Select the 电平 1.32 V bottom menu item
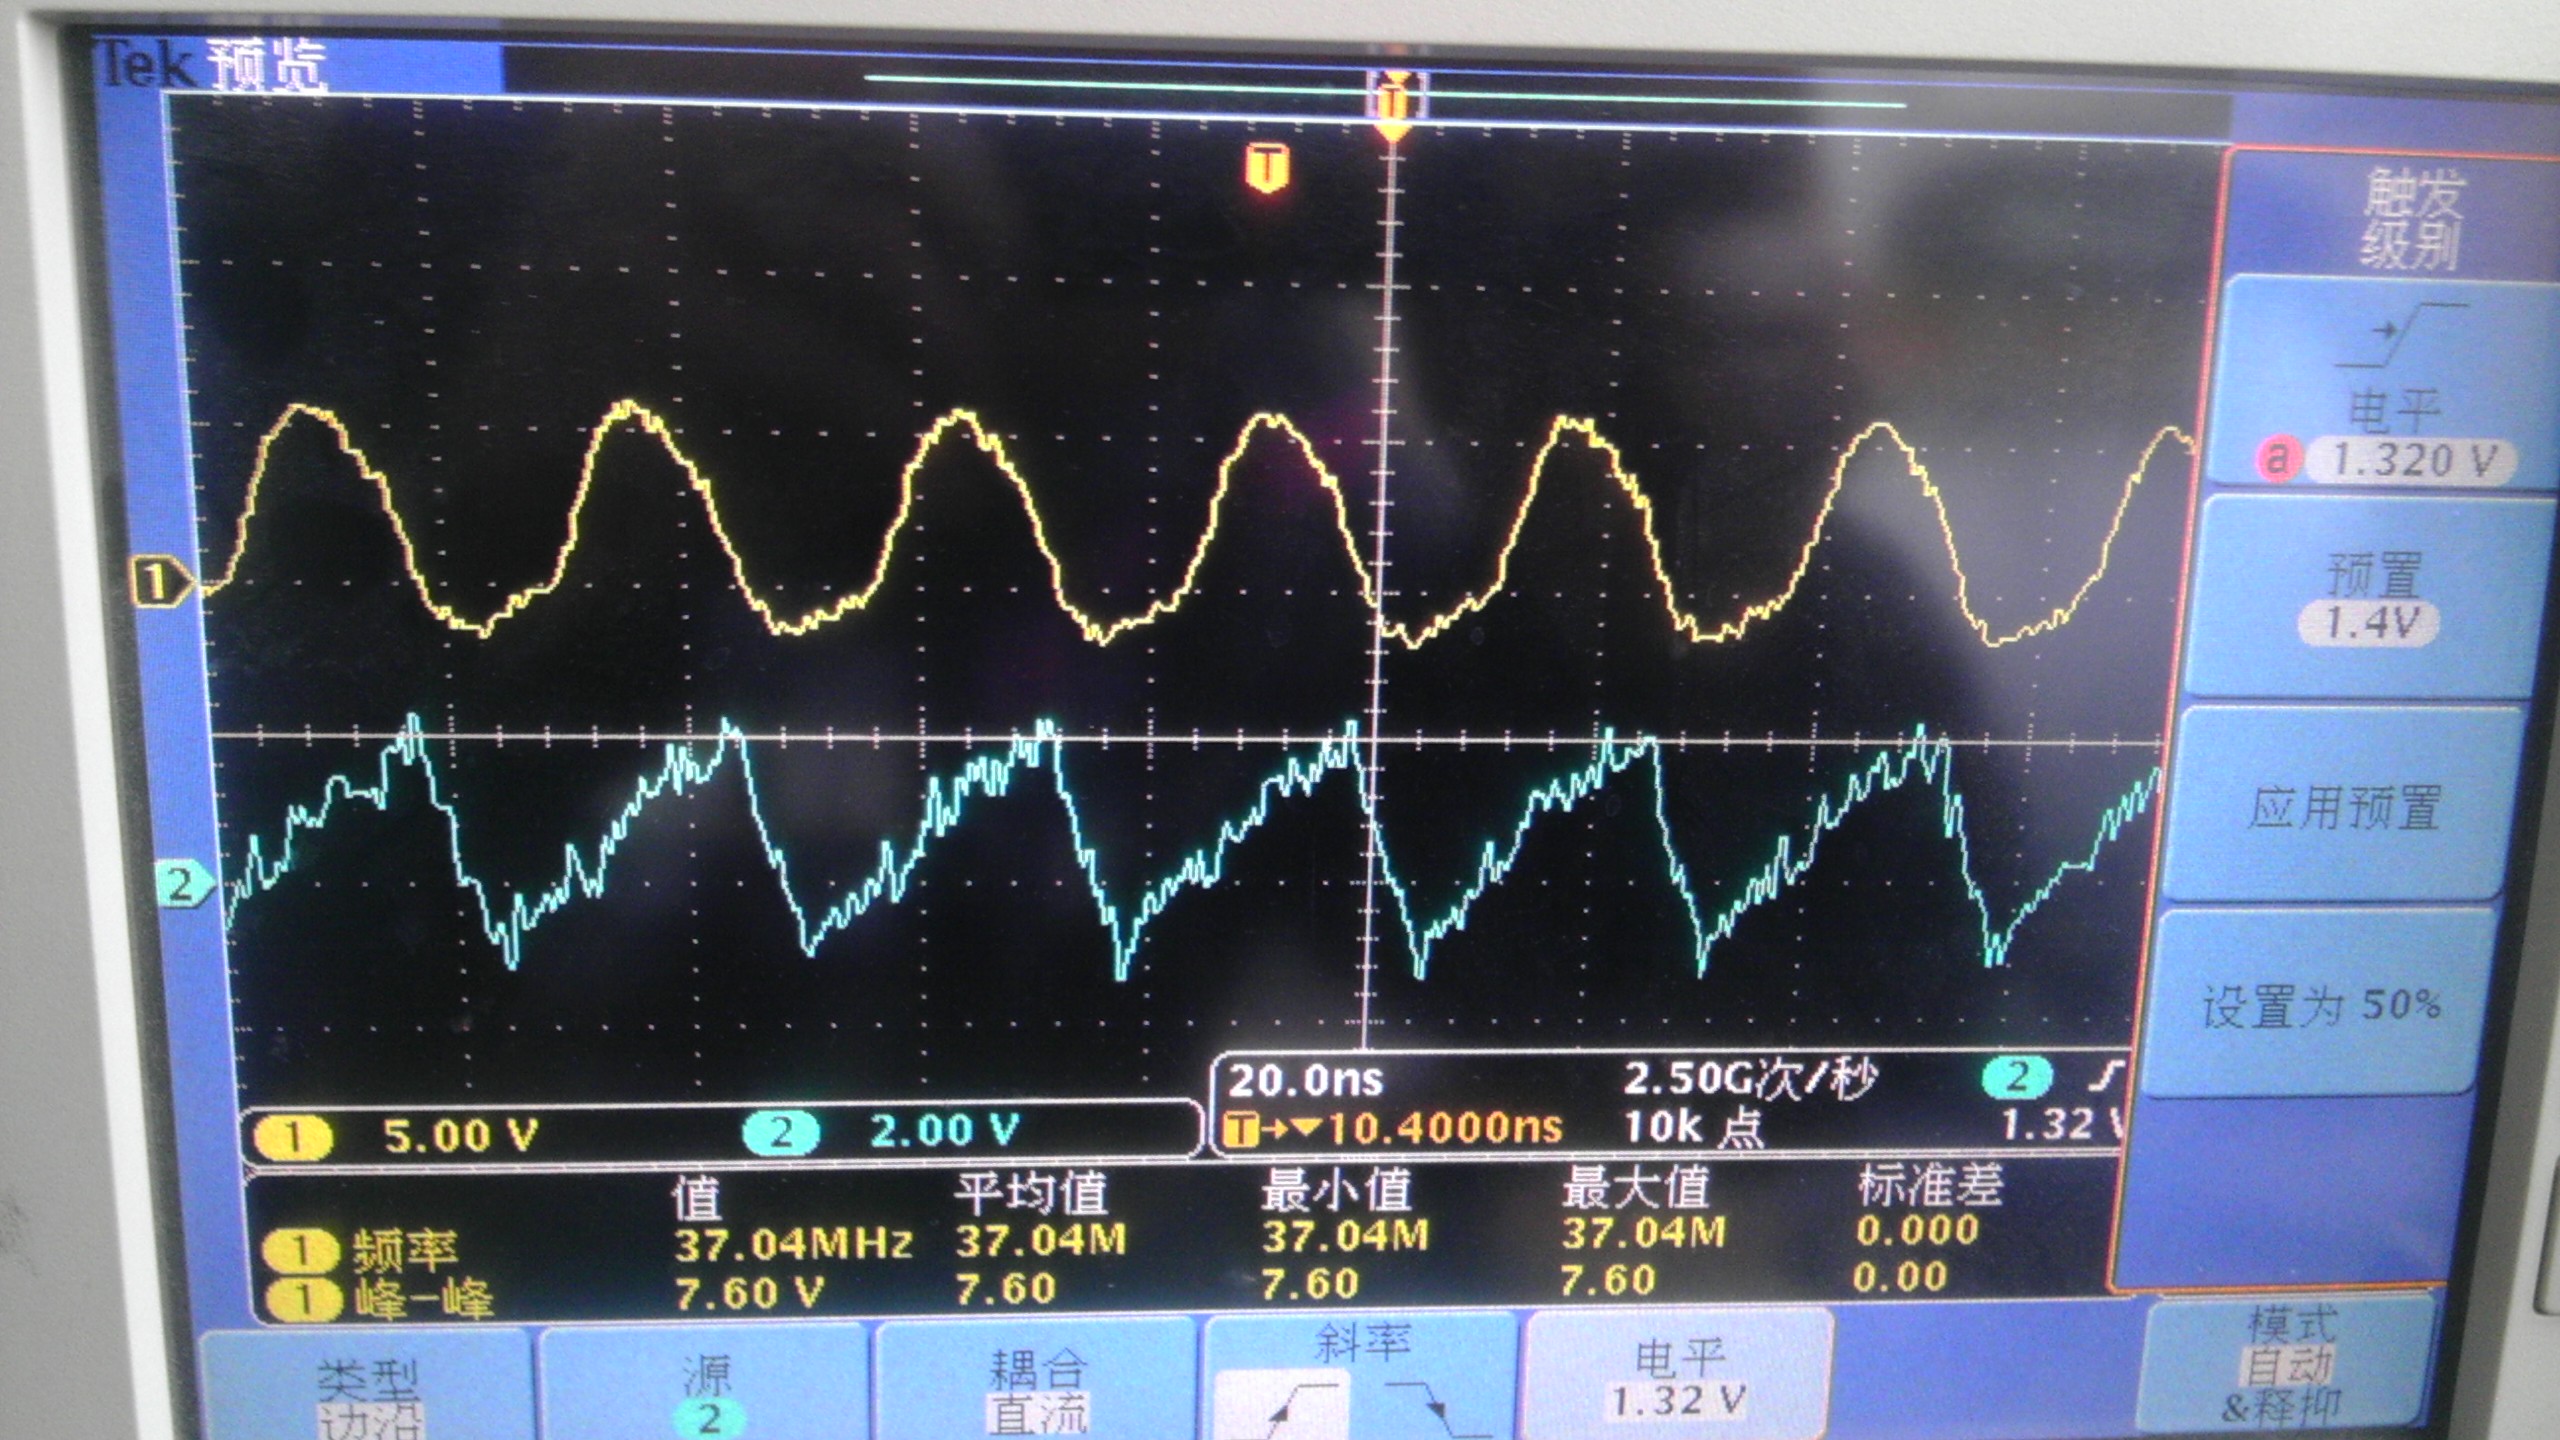2560x1440 pixels. pyautogui.click(x=1678, y=1380)
